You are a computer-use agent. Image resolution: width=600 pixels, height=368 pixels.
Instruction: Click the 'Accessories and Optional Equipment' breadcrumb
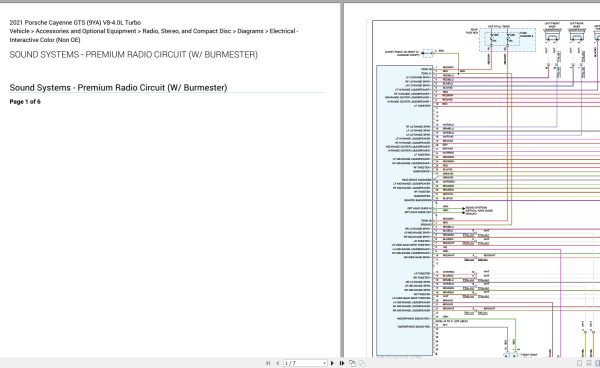pos(86,31)
